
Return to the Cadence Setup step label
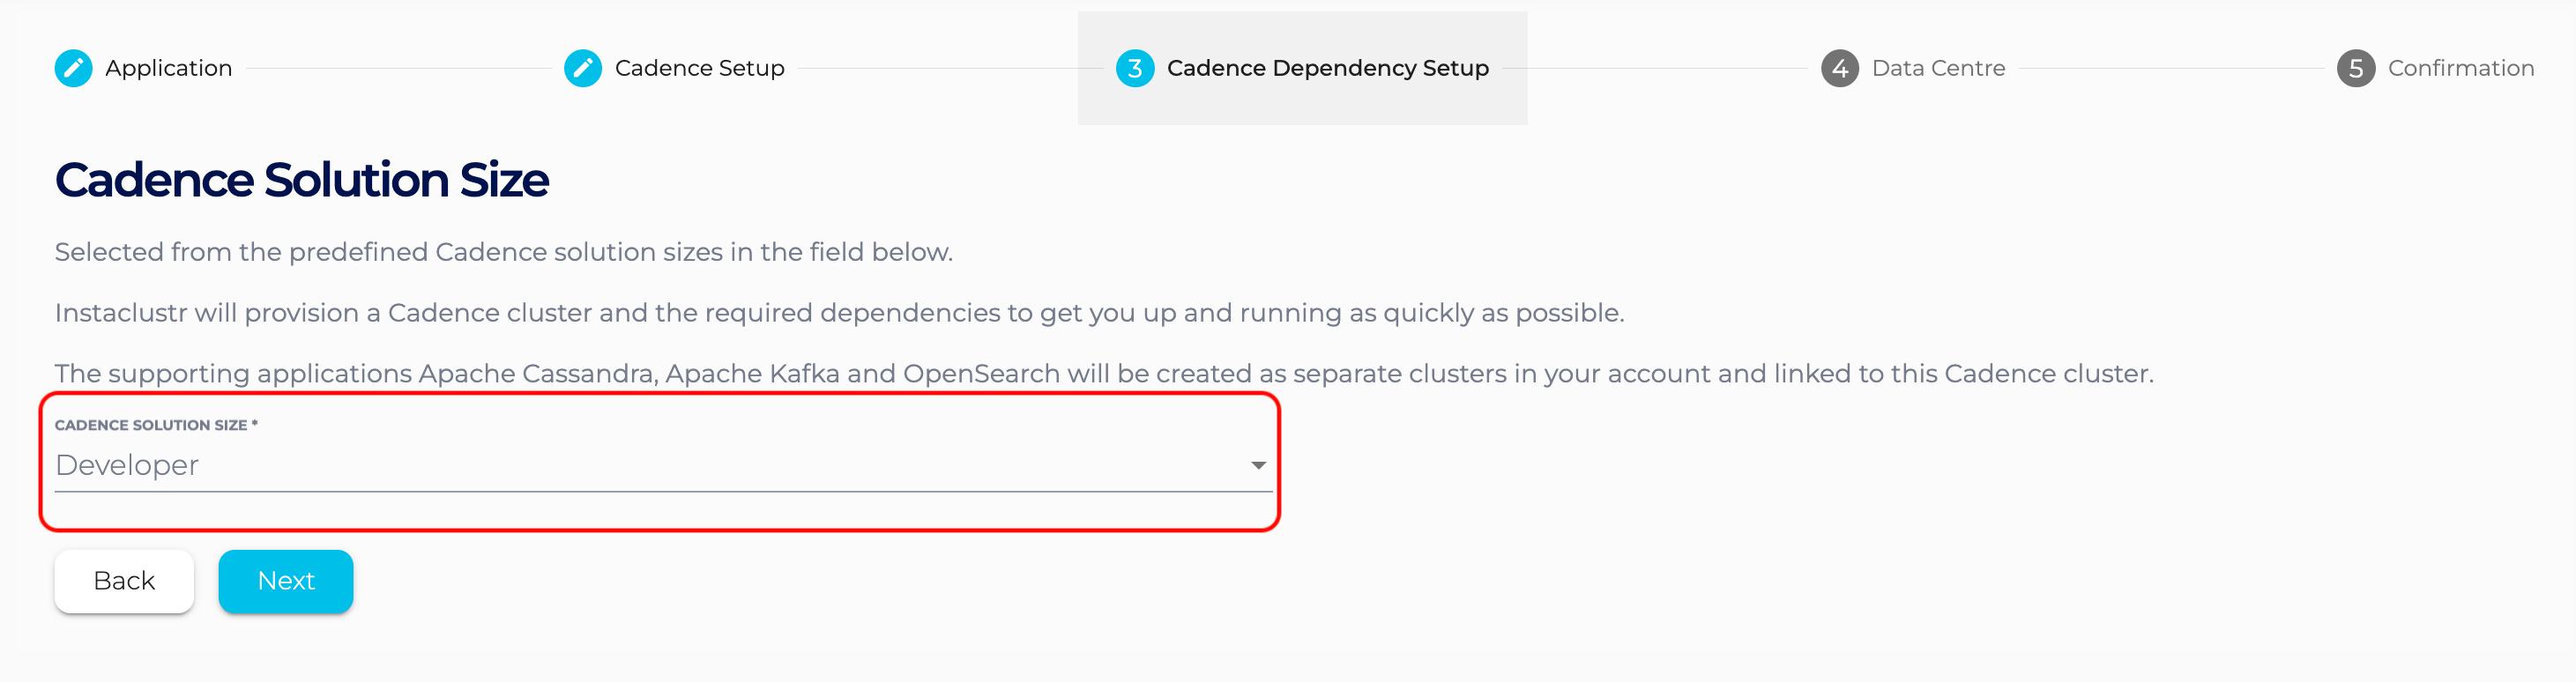coord(699,68)
